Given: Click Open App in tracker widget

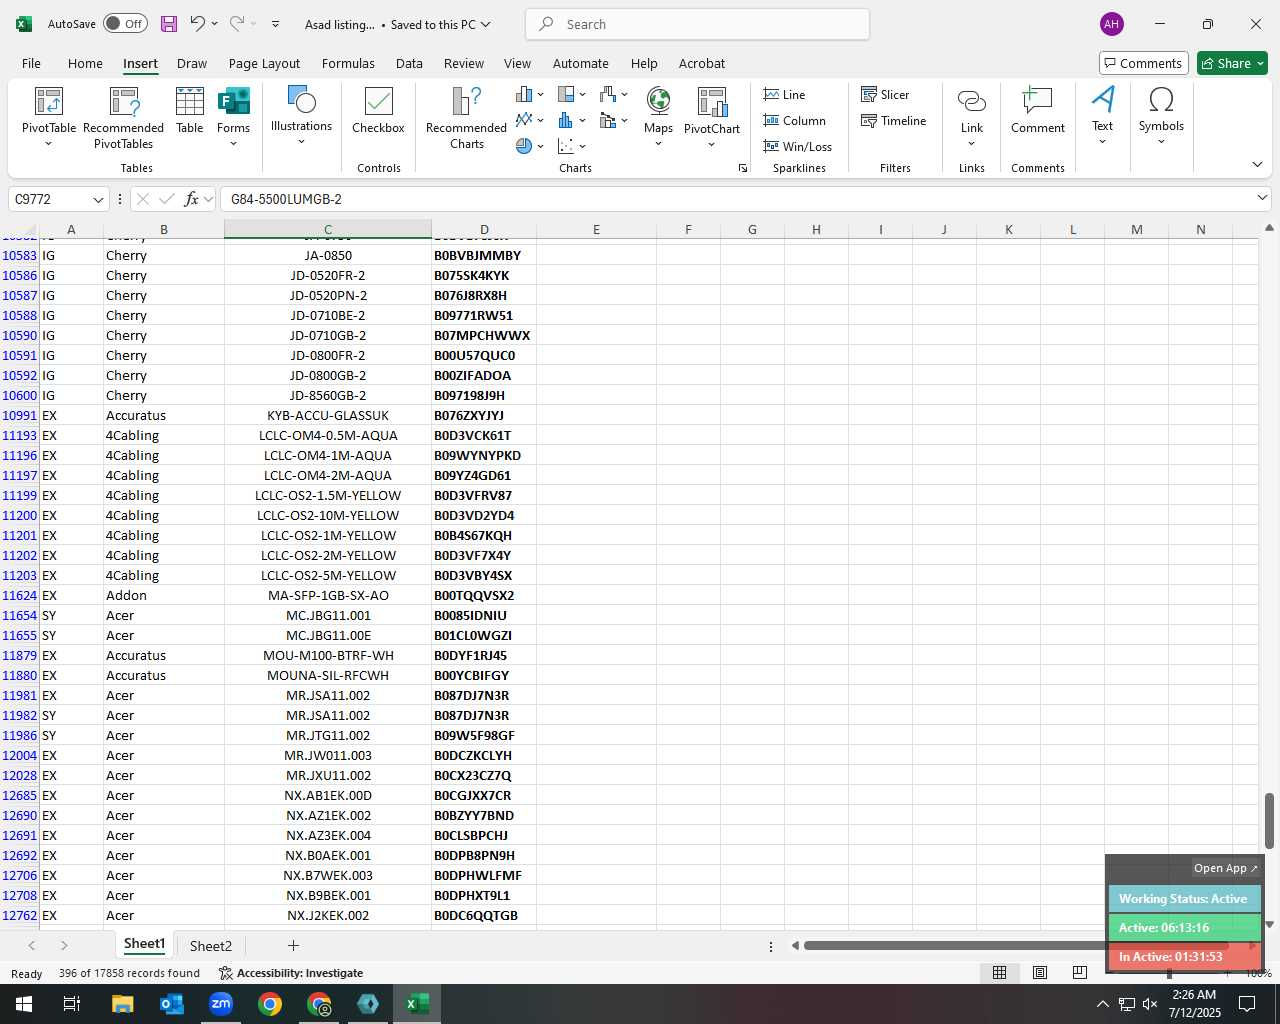Looking at the screenshot, I should 1226,868.
